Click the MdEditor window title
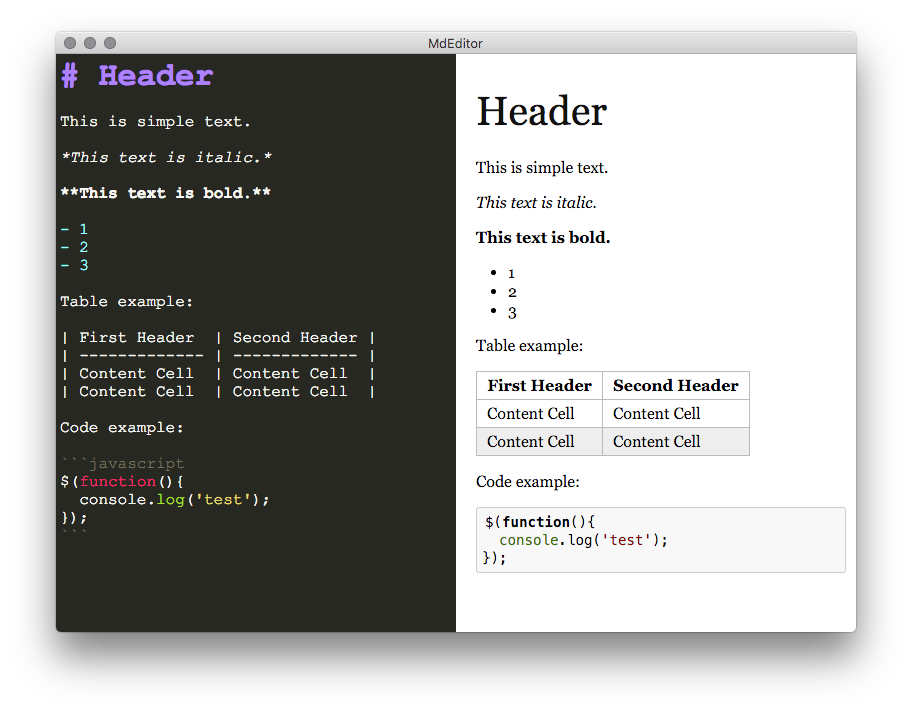912x712 pixels. coord(455,44)
